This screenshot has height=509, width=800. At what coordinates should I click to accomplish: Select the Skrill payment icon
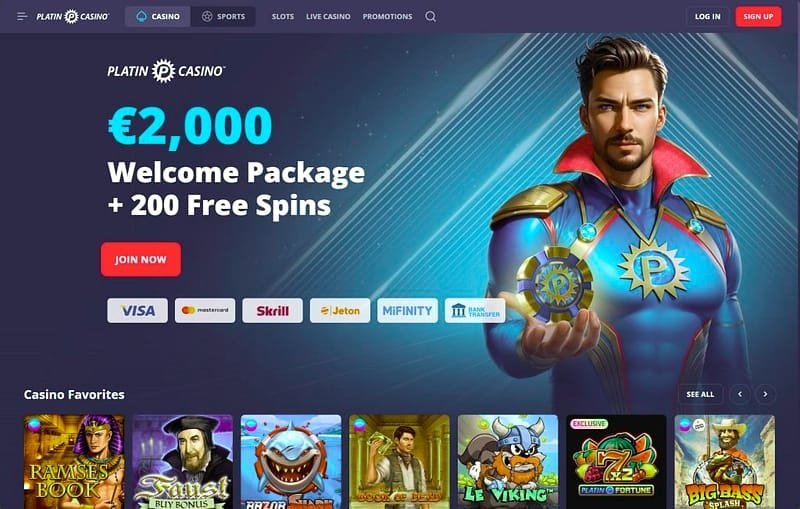[272, 311]
